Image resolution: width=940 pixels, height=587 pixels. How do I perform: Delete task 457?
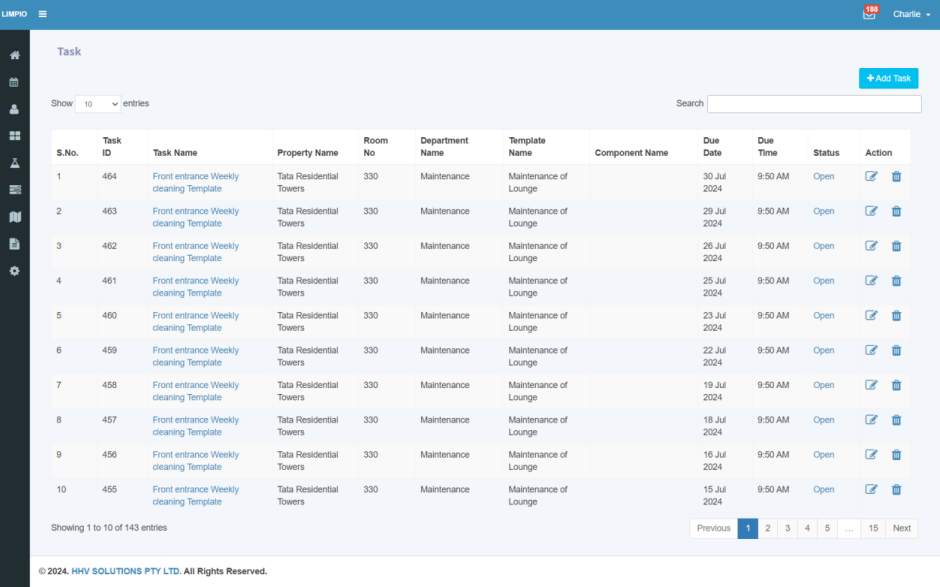point(896,420)
